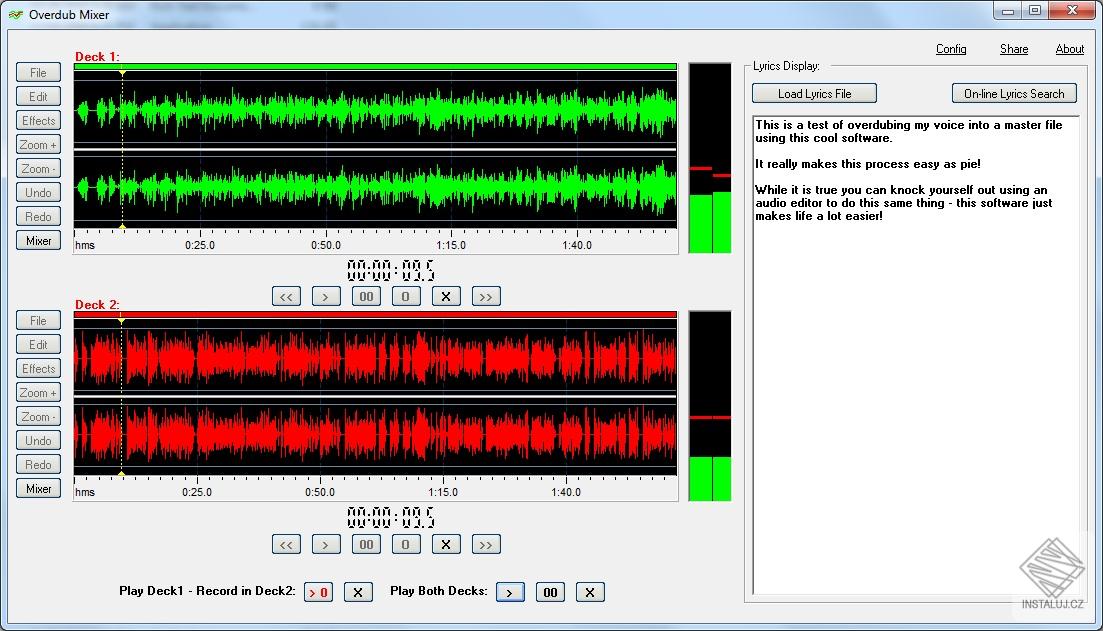Open On-line Lyrics Search
The width and height of the screenshot is (1103, 631).
1013,93
